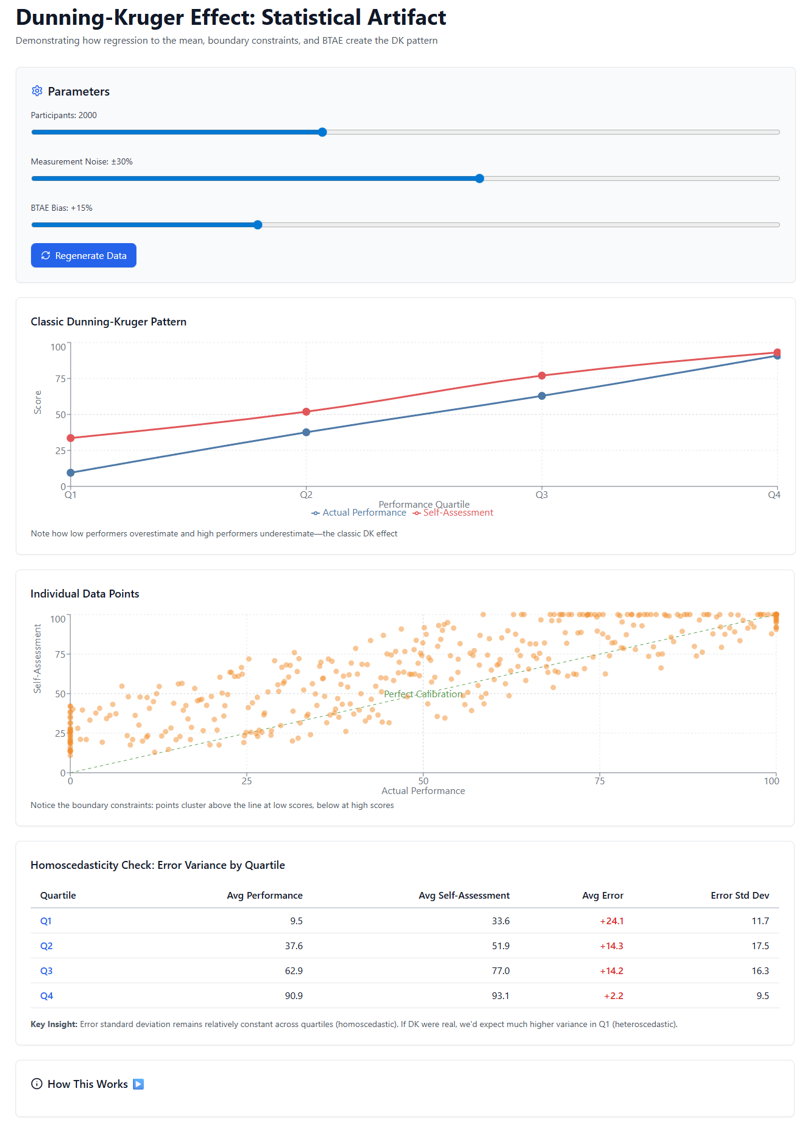Viewport: 802px width, 1123px height.
Task: Click the Perfect Calibration label on scatter plot
Action: [423, 694]
